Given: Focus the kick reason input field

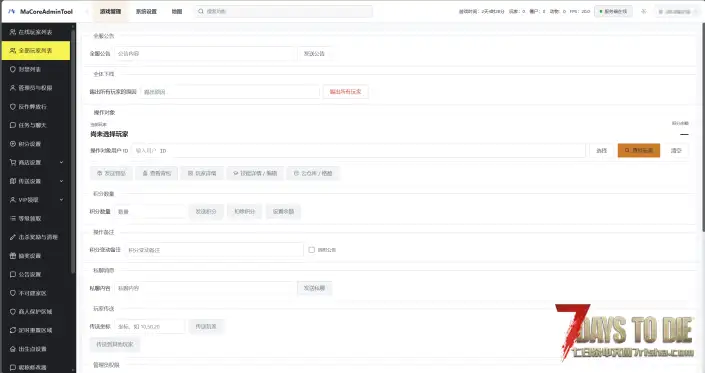Looking at the screenshot, I should point(230,92).
